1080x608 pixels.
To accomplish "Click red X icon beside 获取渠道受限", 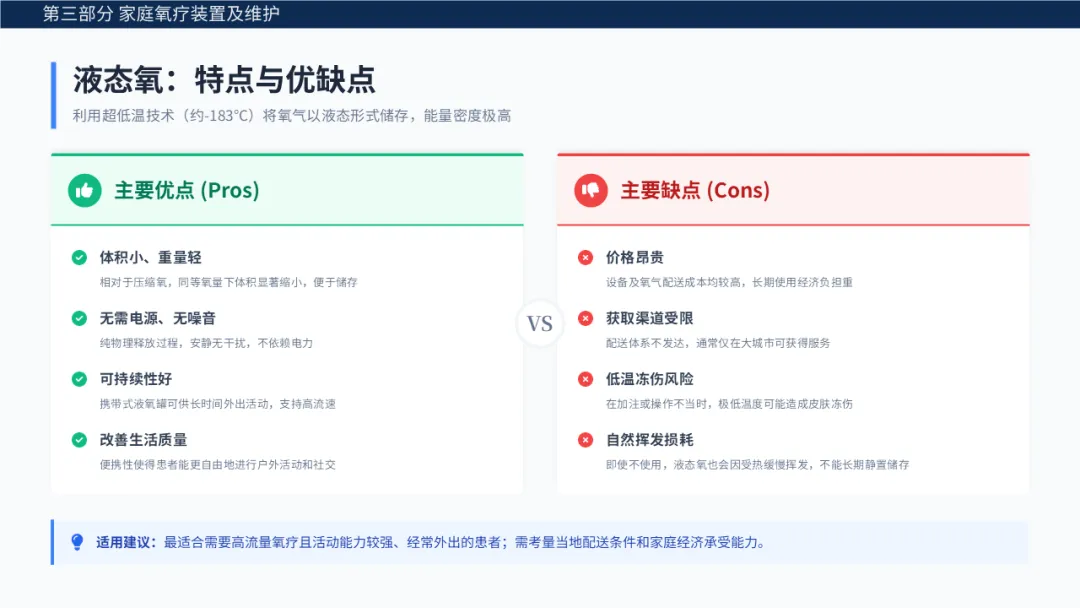I will pos(586,318).
